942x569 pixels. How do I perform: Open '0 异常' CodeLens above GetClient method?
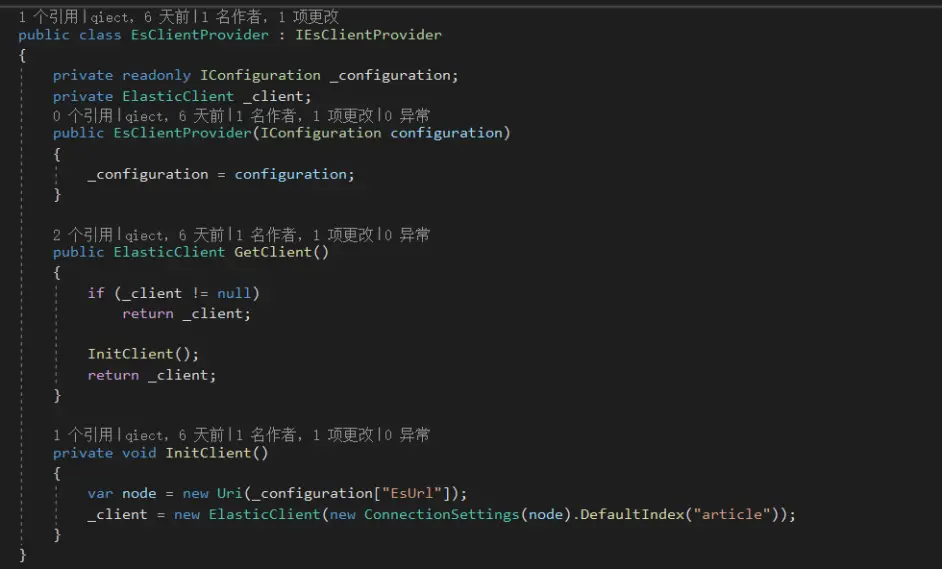coord(407,235)
